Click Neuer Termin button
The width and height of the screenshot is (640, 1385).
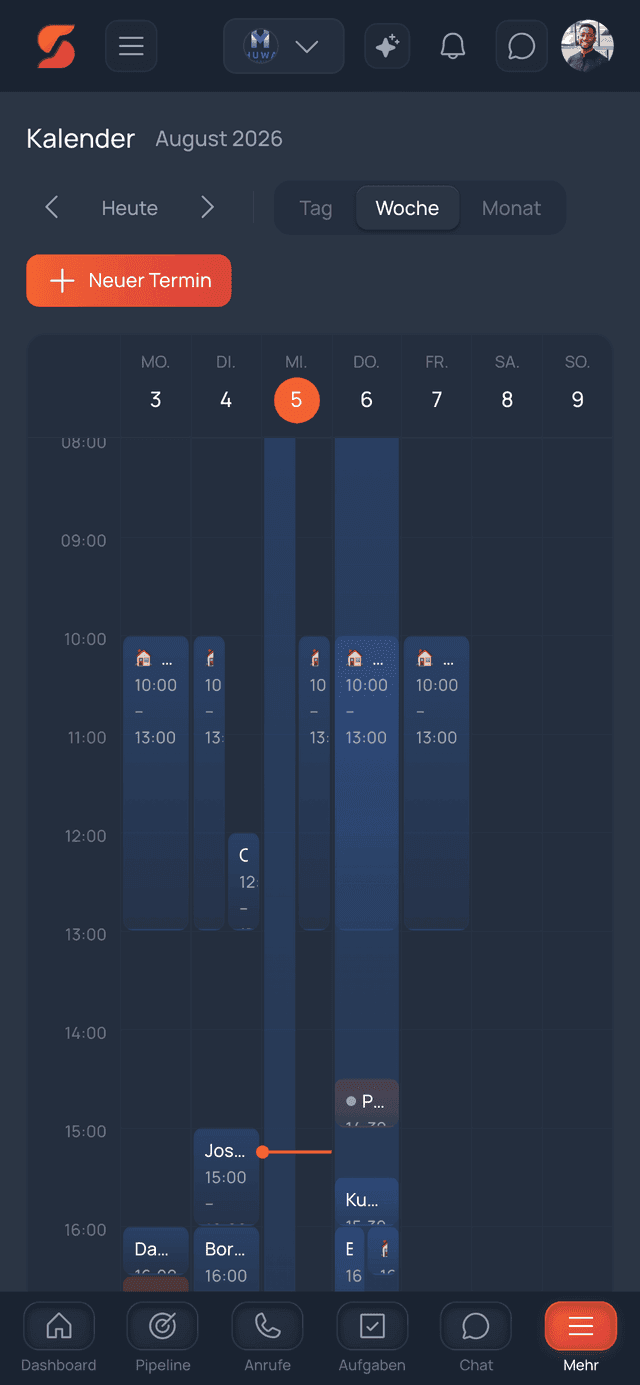[x=129, y=280]
